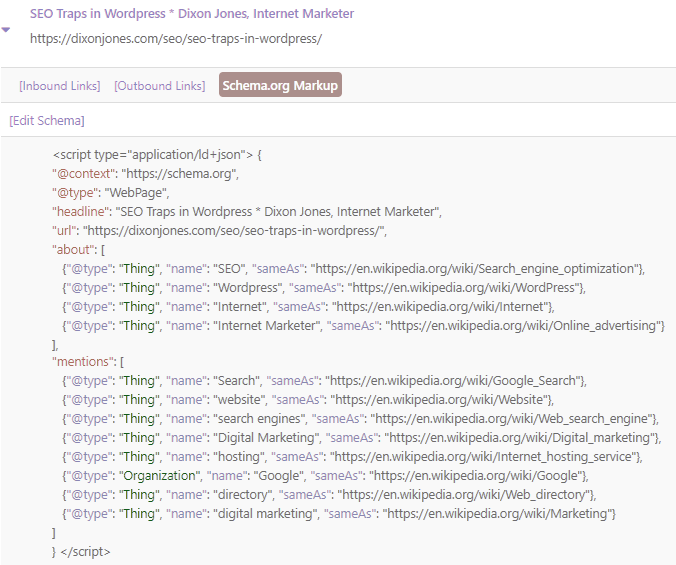
Task: Open the Edit Schema link
Action: tap(47, 121)
